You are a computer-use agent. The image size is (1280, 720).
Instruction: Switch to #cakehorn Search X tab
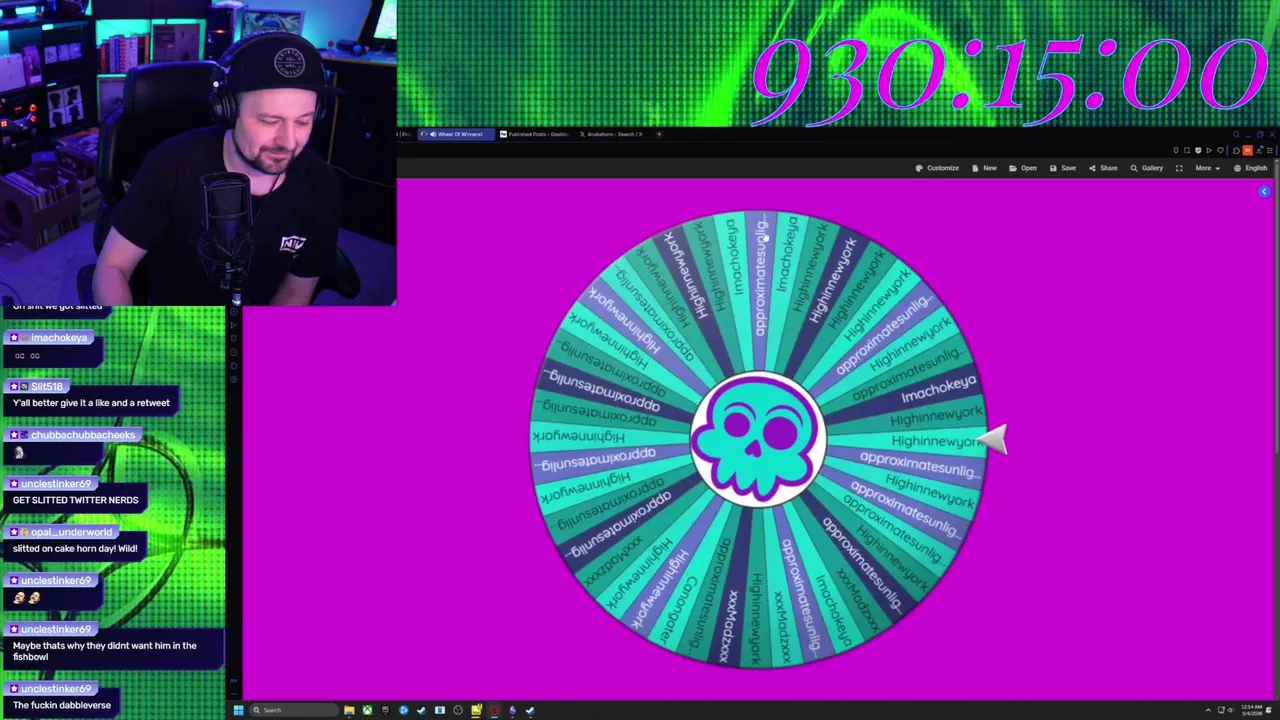click(x=611, y=134)
